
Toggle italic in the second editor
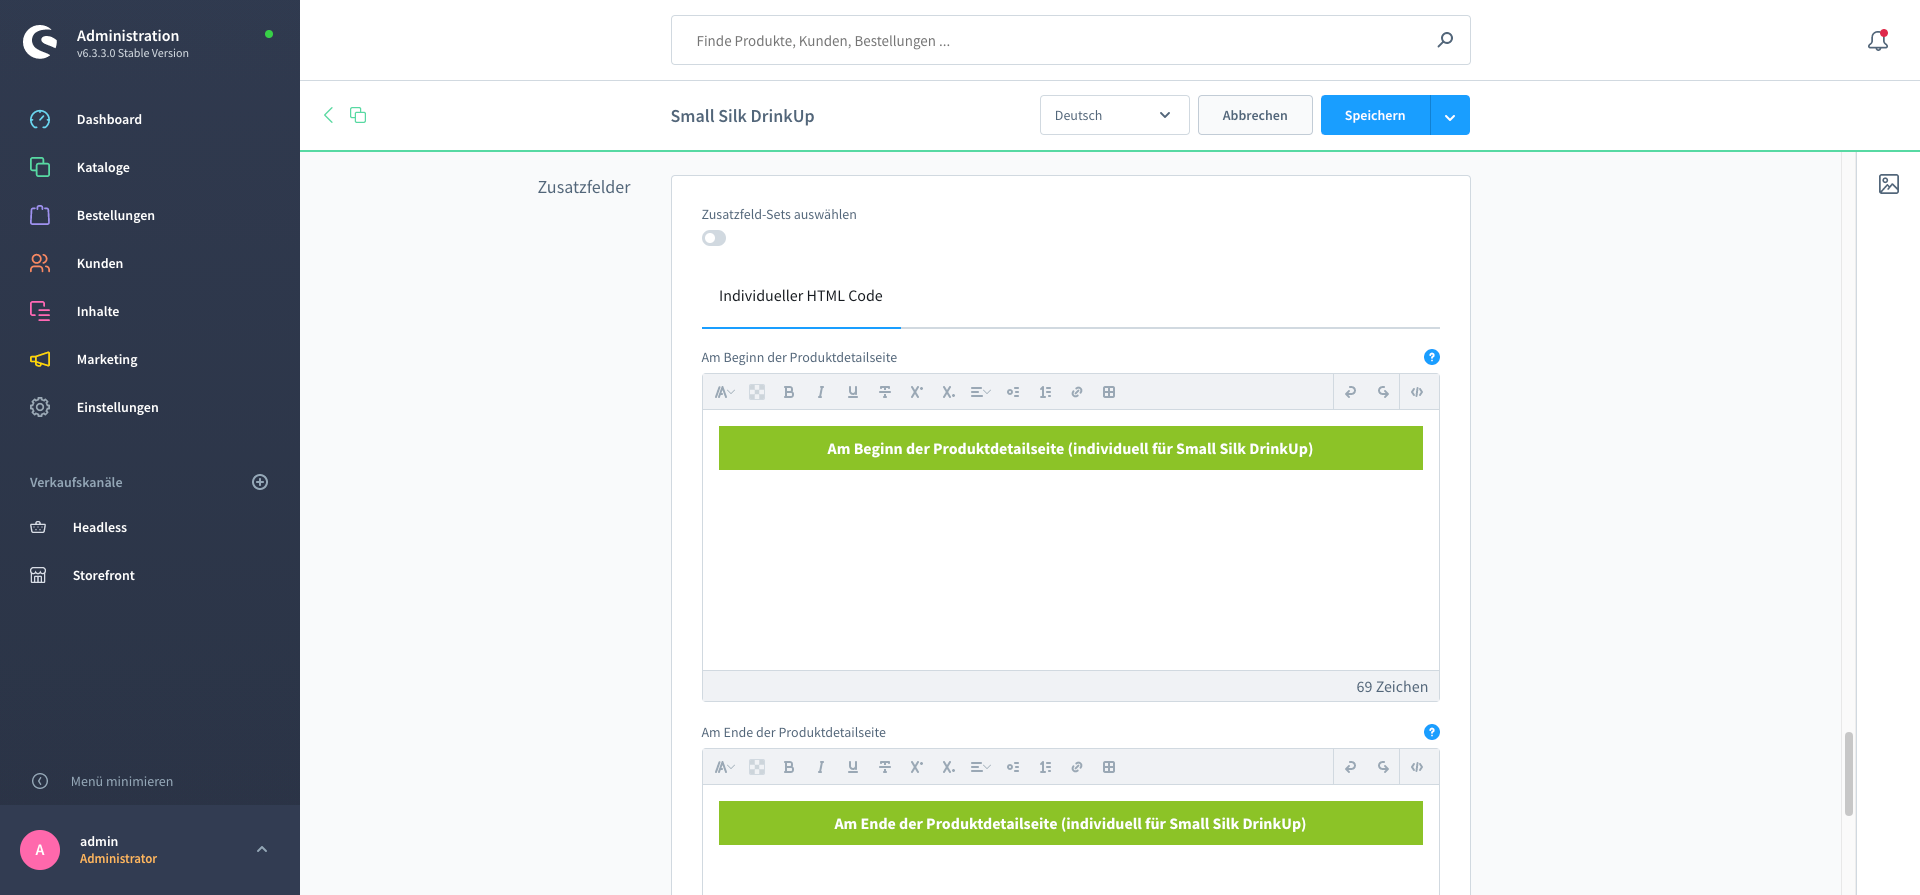click(821, 767)
